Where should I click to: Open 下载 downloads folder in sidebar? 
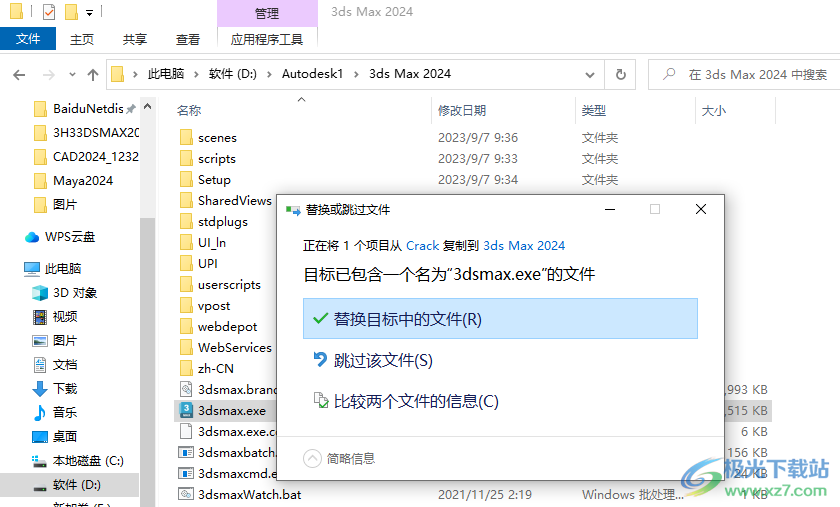39,389
